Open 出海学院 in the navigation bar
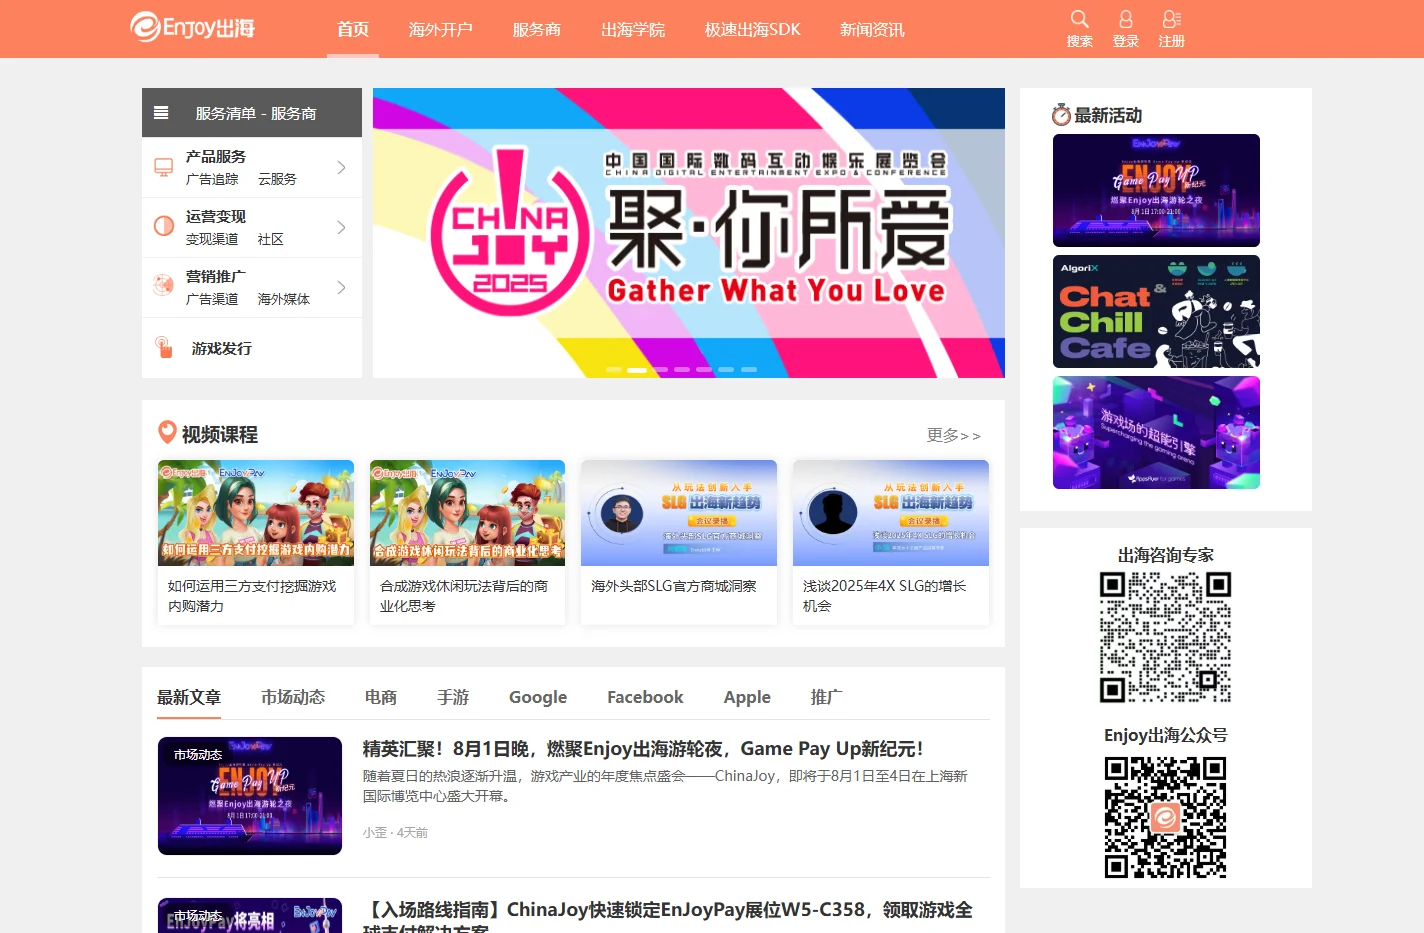Screen dimensions: 1424x933 coord(633,29)
